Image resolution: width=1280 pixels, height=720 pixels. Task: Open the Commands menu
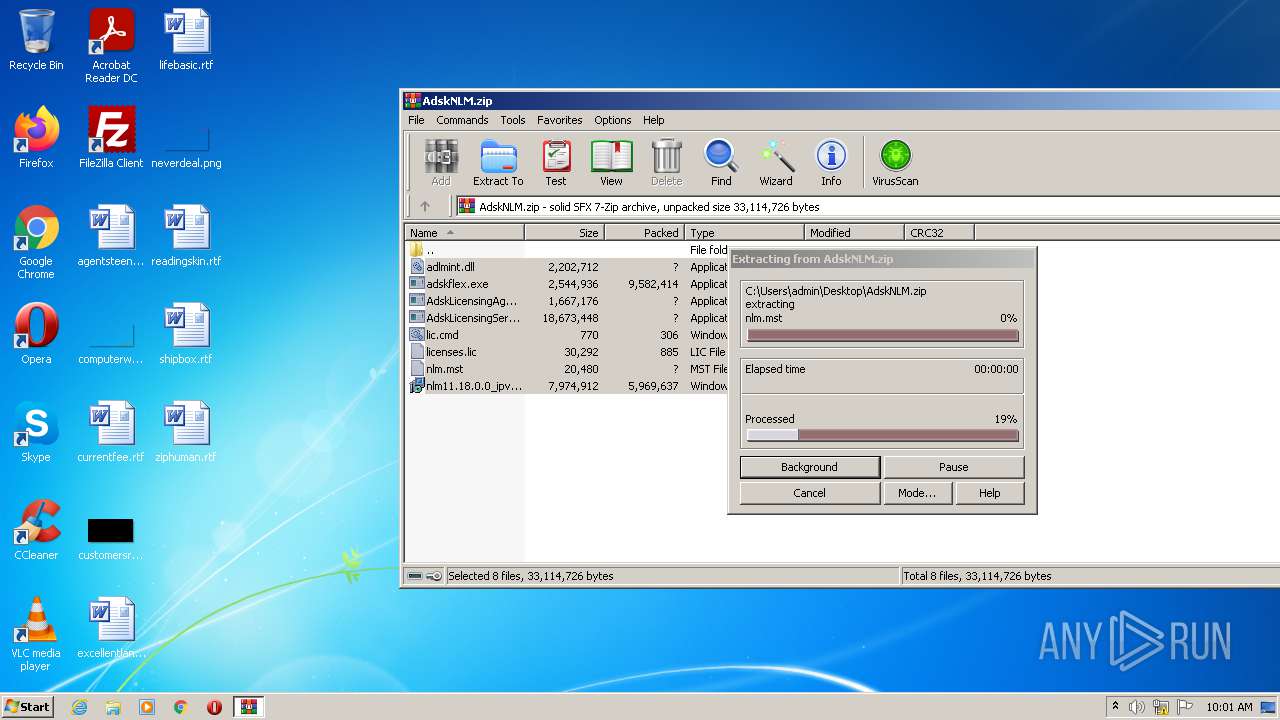click(x=462, y=120)
